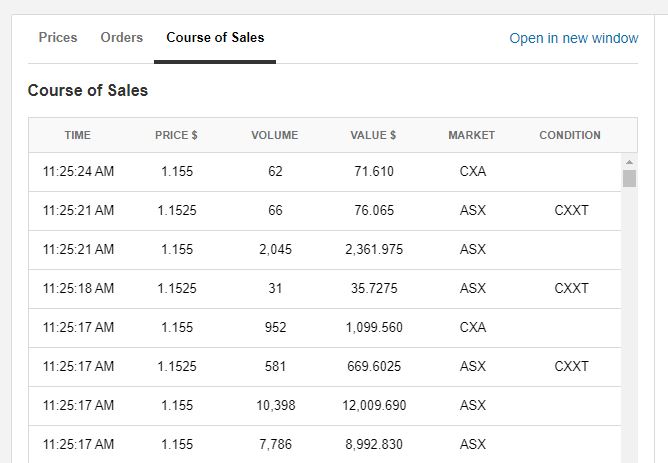This screenshot has width=668, height=463.
Task: Click the volume 66 cell
Action: point(275,210)
